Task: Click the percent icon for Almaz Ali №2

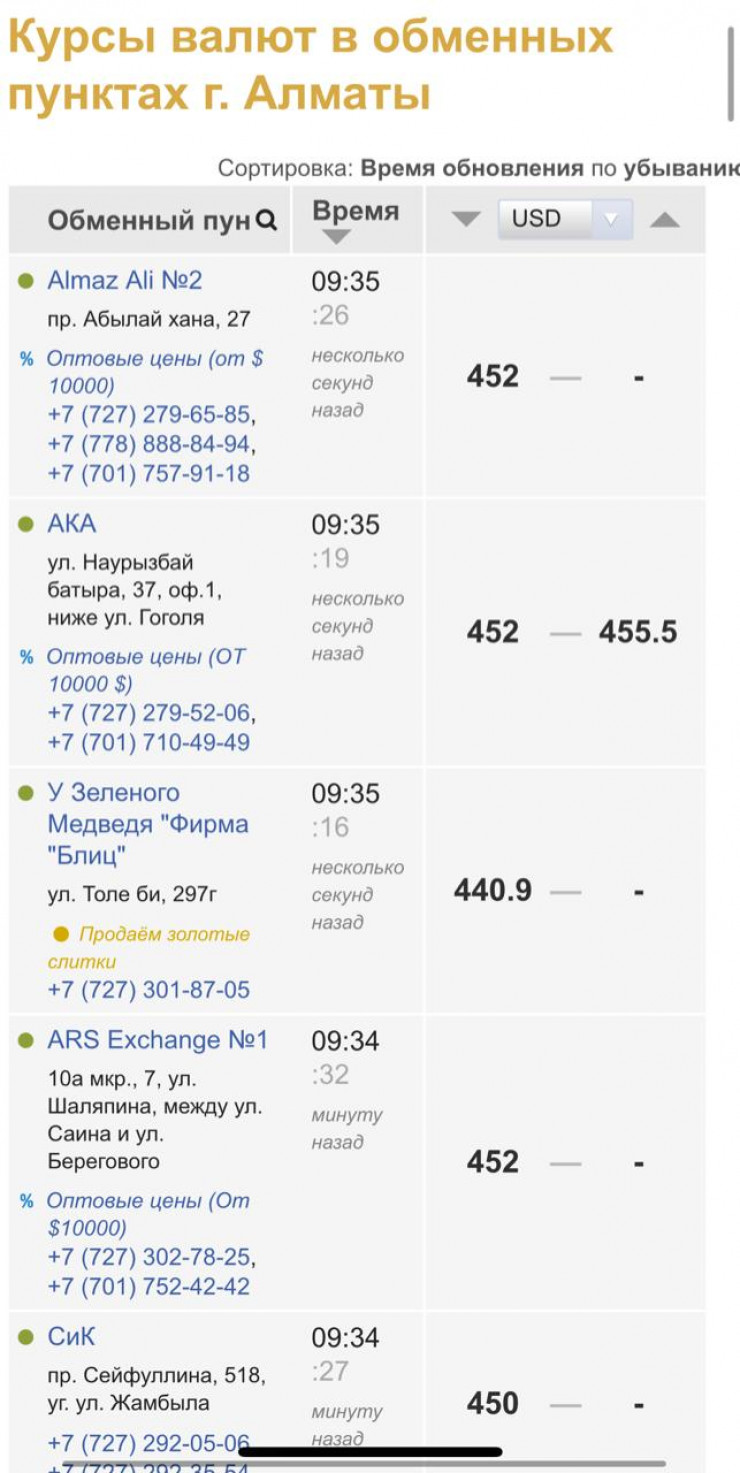Action: tap(27, 358)
